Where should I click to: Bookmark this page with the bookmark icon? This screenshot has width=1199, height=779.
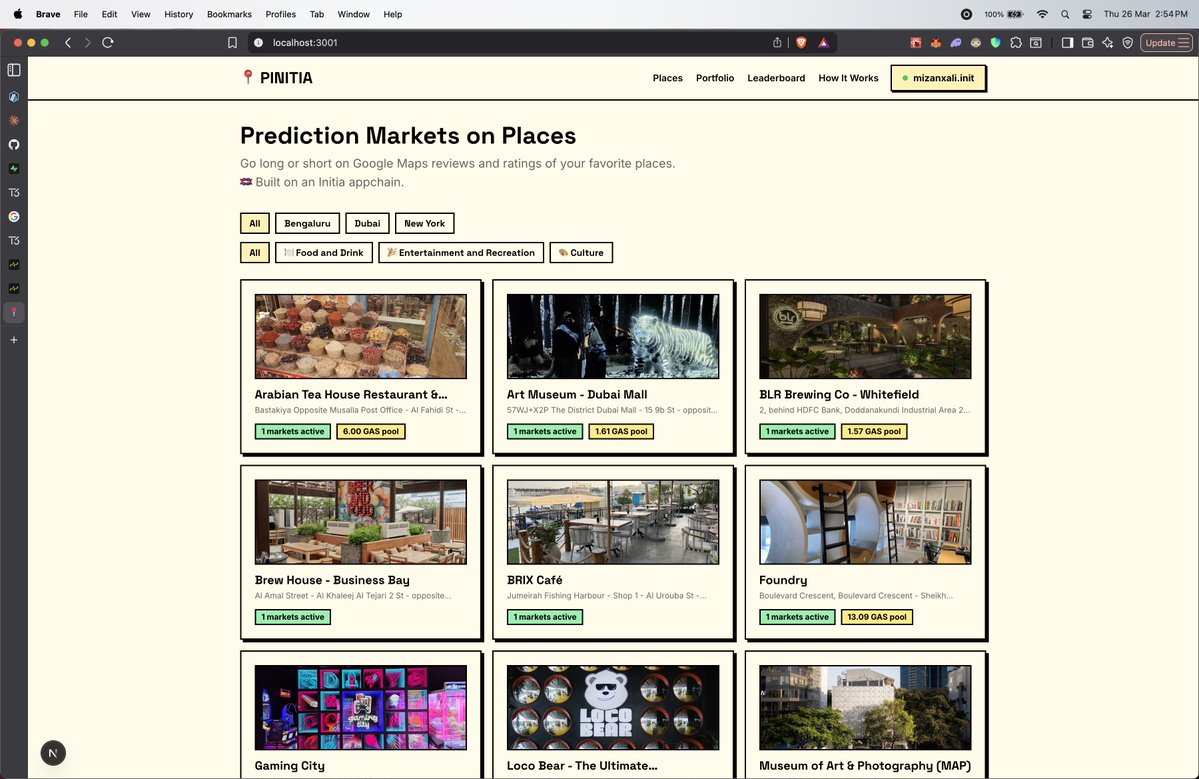point(232,43)
